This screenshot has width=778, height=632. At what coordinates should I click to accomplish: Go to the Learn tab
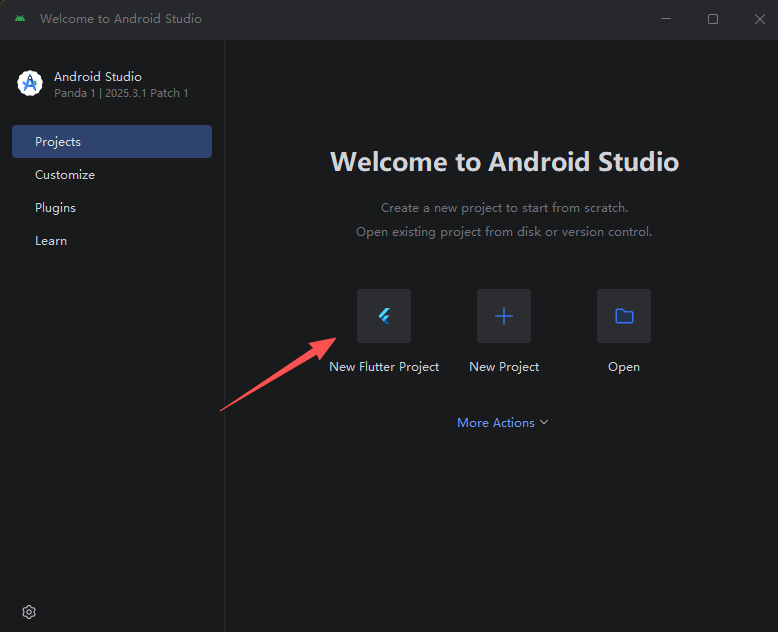[x=112, y=241]
